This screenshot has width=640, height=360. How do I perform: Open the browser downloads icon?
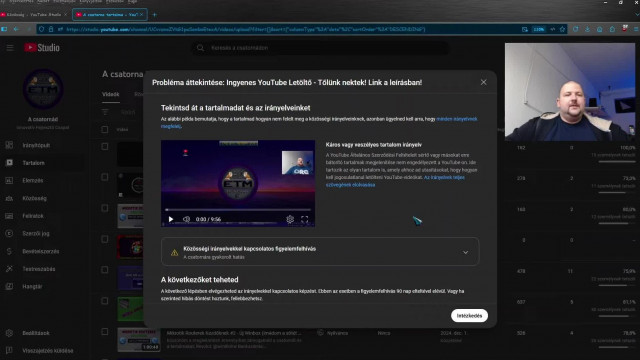(x=587, y=29)
